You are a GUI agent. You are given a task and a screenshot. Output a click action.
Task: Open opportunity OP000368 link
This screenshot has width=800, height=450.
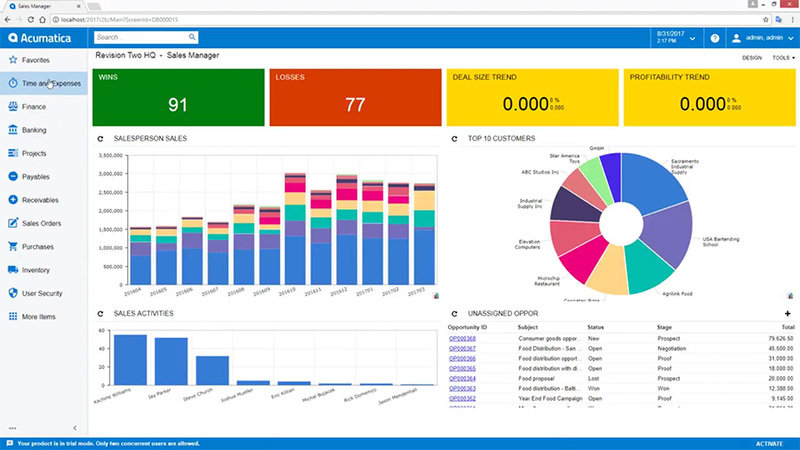click(462, 339)
